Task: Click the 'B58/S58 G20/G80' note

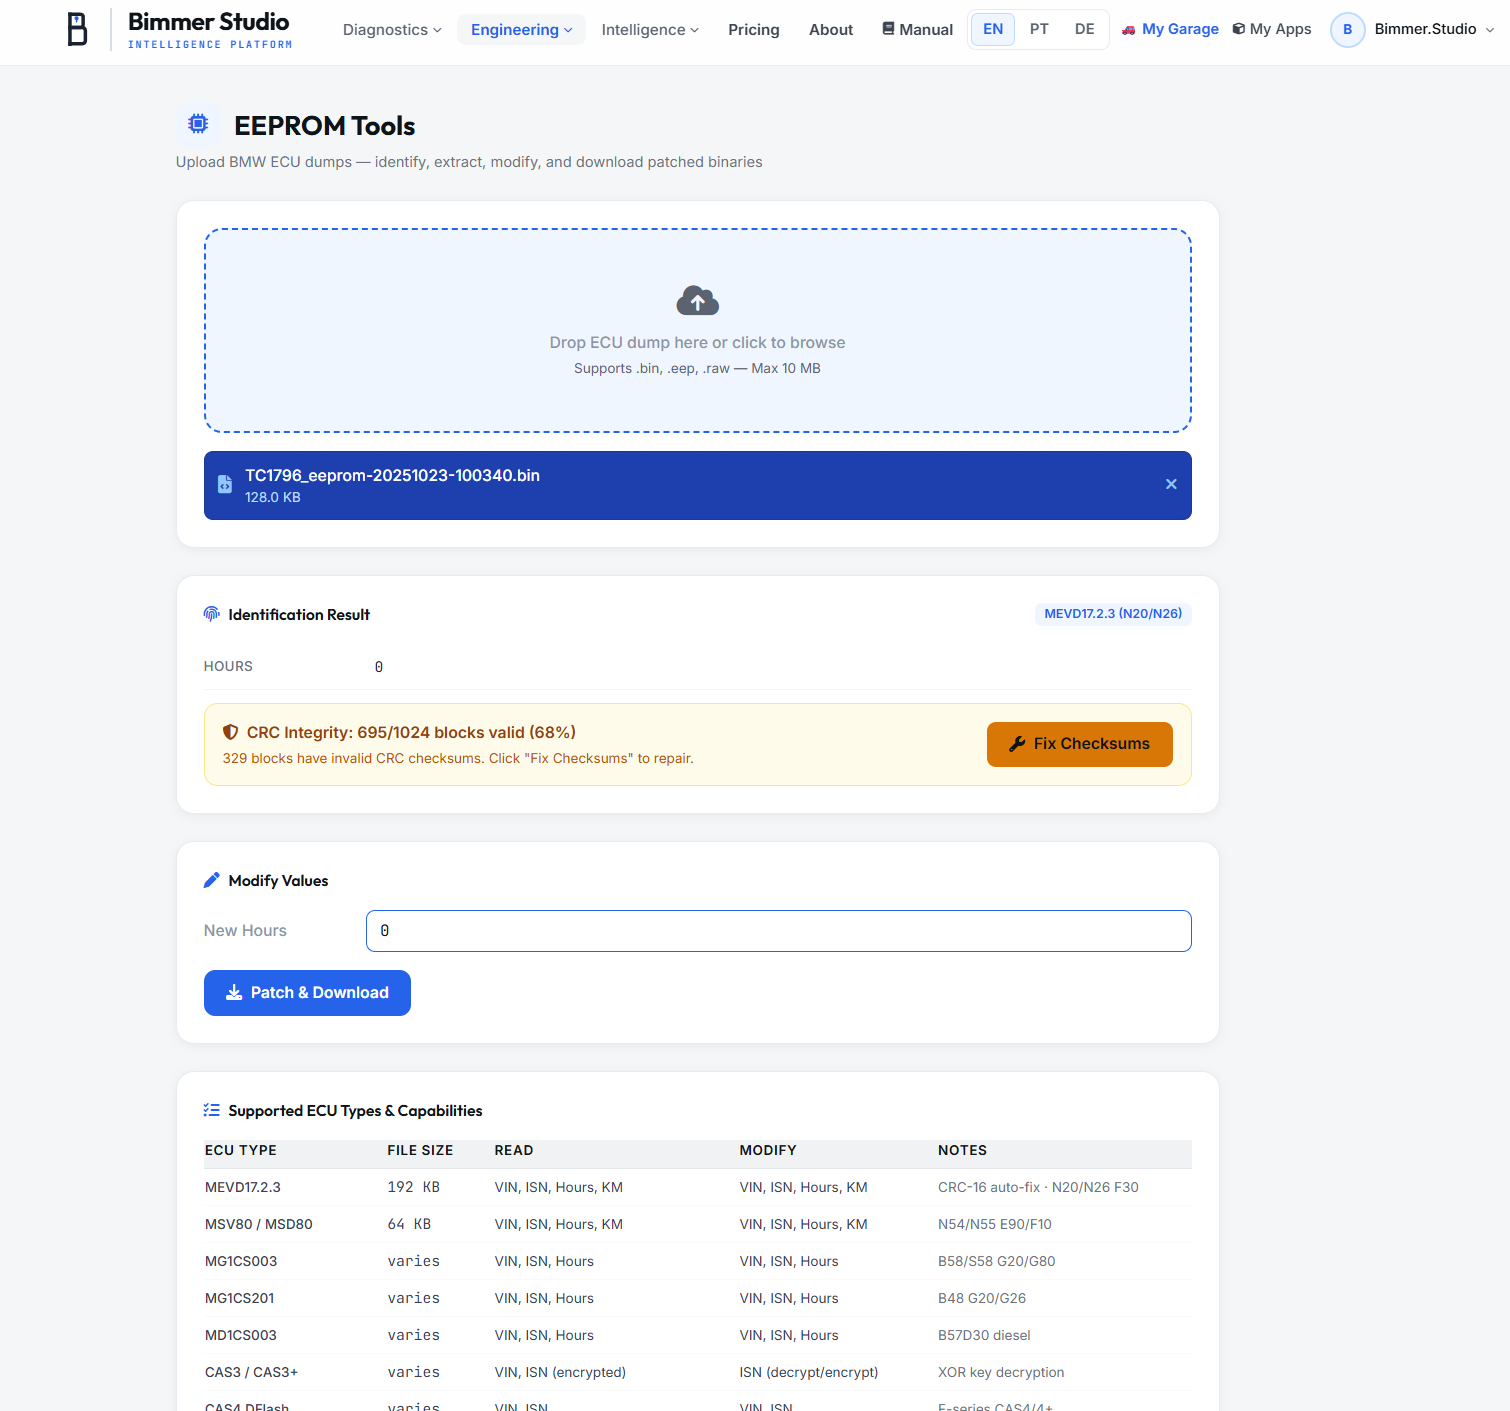Action: click(x=997, y=1261)
